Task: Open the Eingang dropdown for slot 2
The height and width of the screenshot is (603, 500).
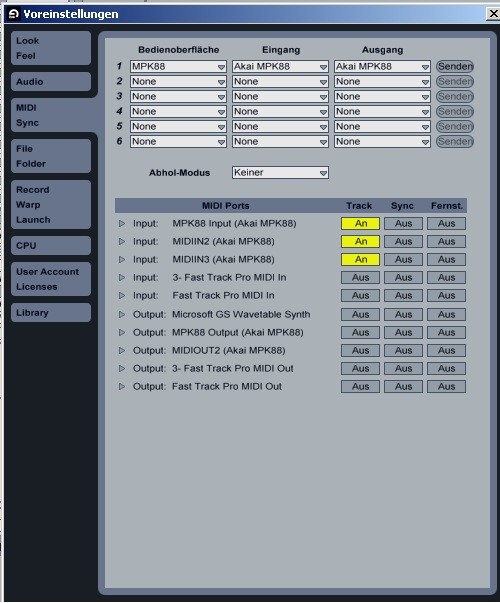Action: [x=280, y=82]
